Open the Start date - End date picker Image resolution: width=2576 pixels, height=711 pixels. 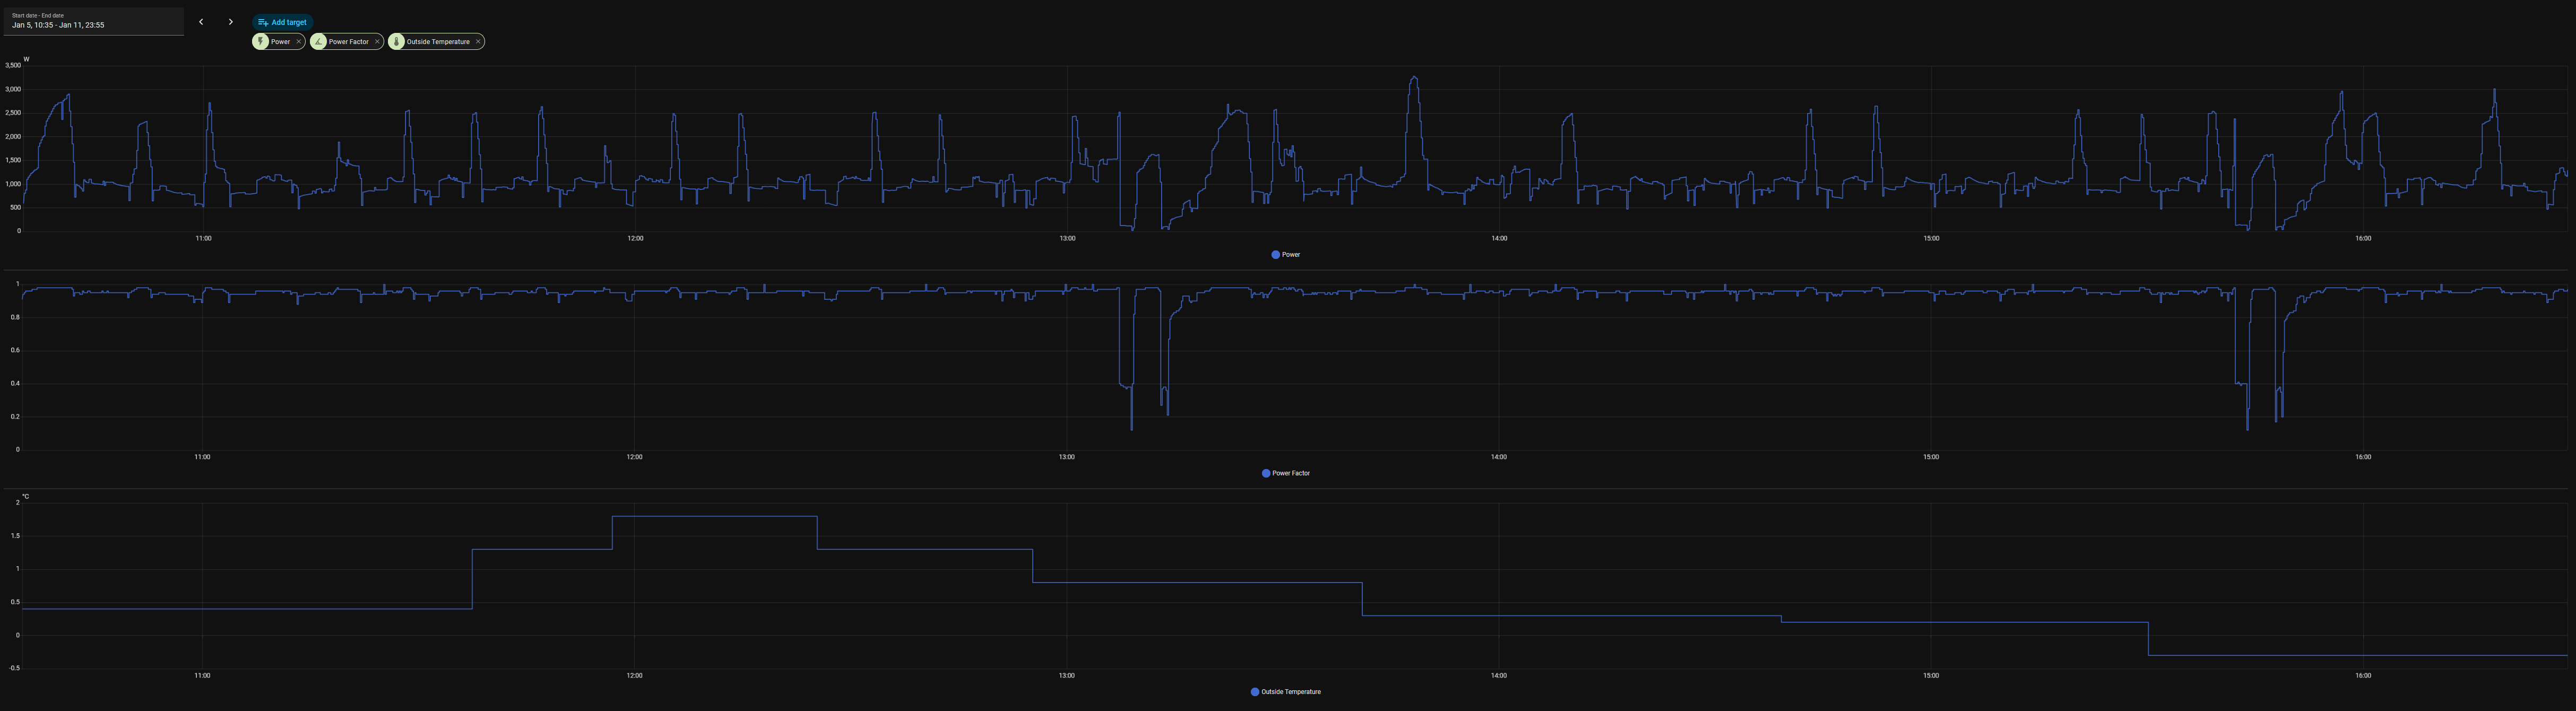click(93, 21)
